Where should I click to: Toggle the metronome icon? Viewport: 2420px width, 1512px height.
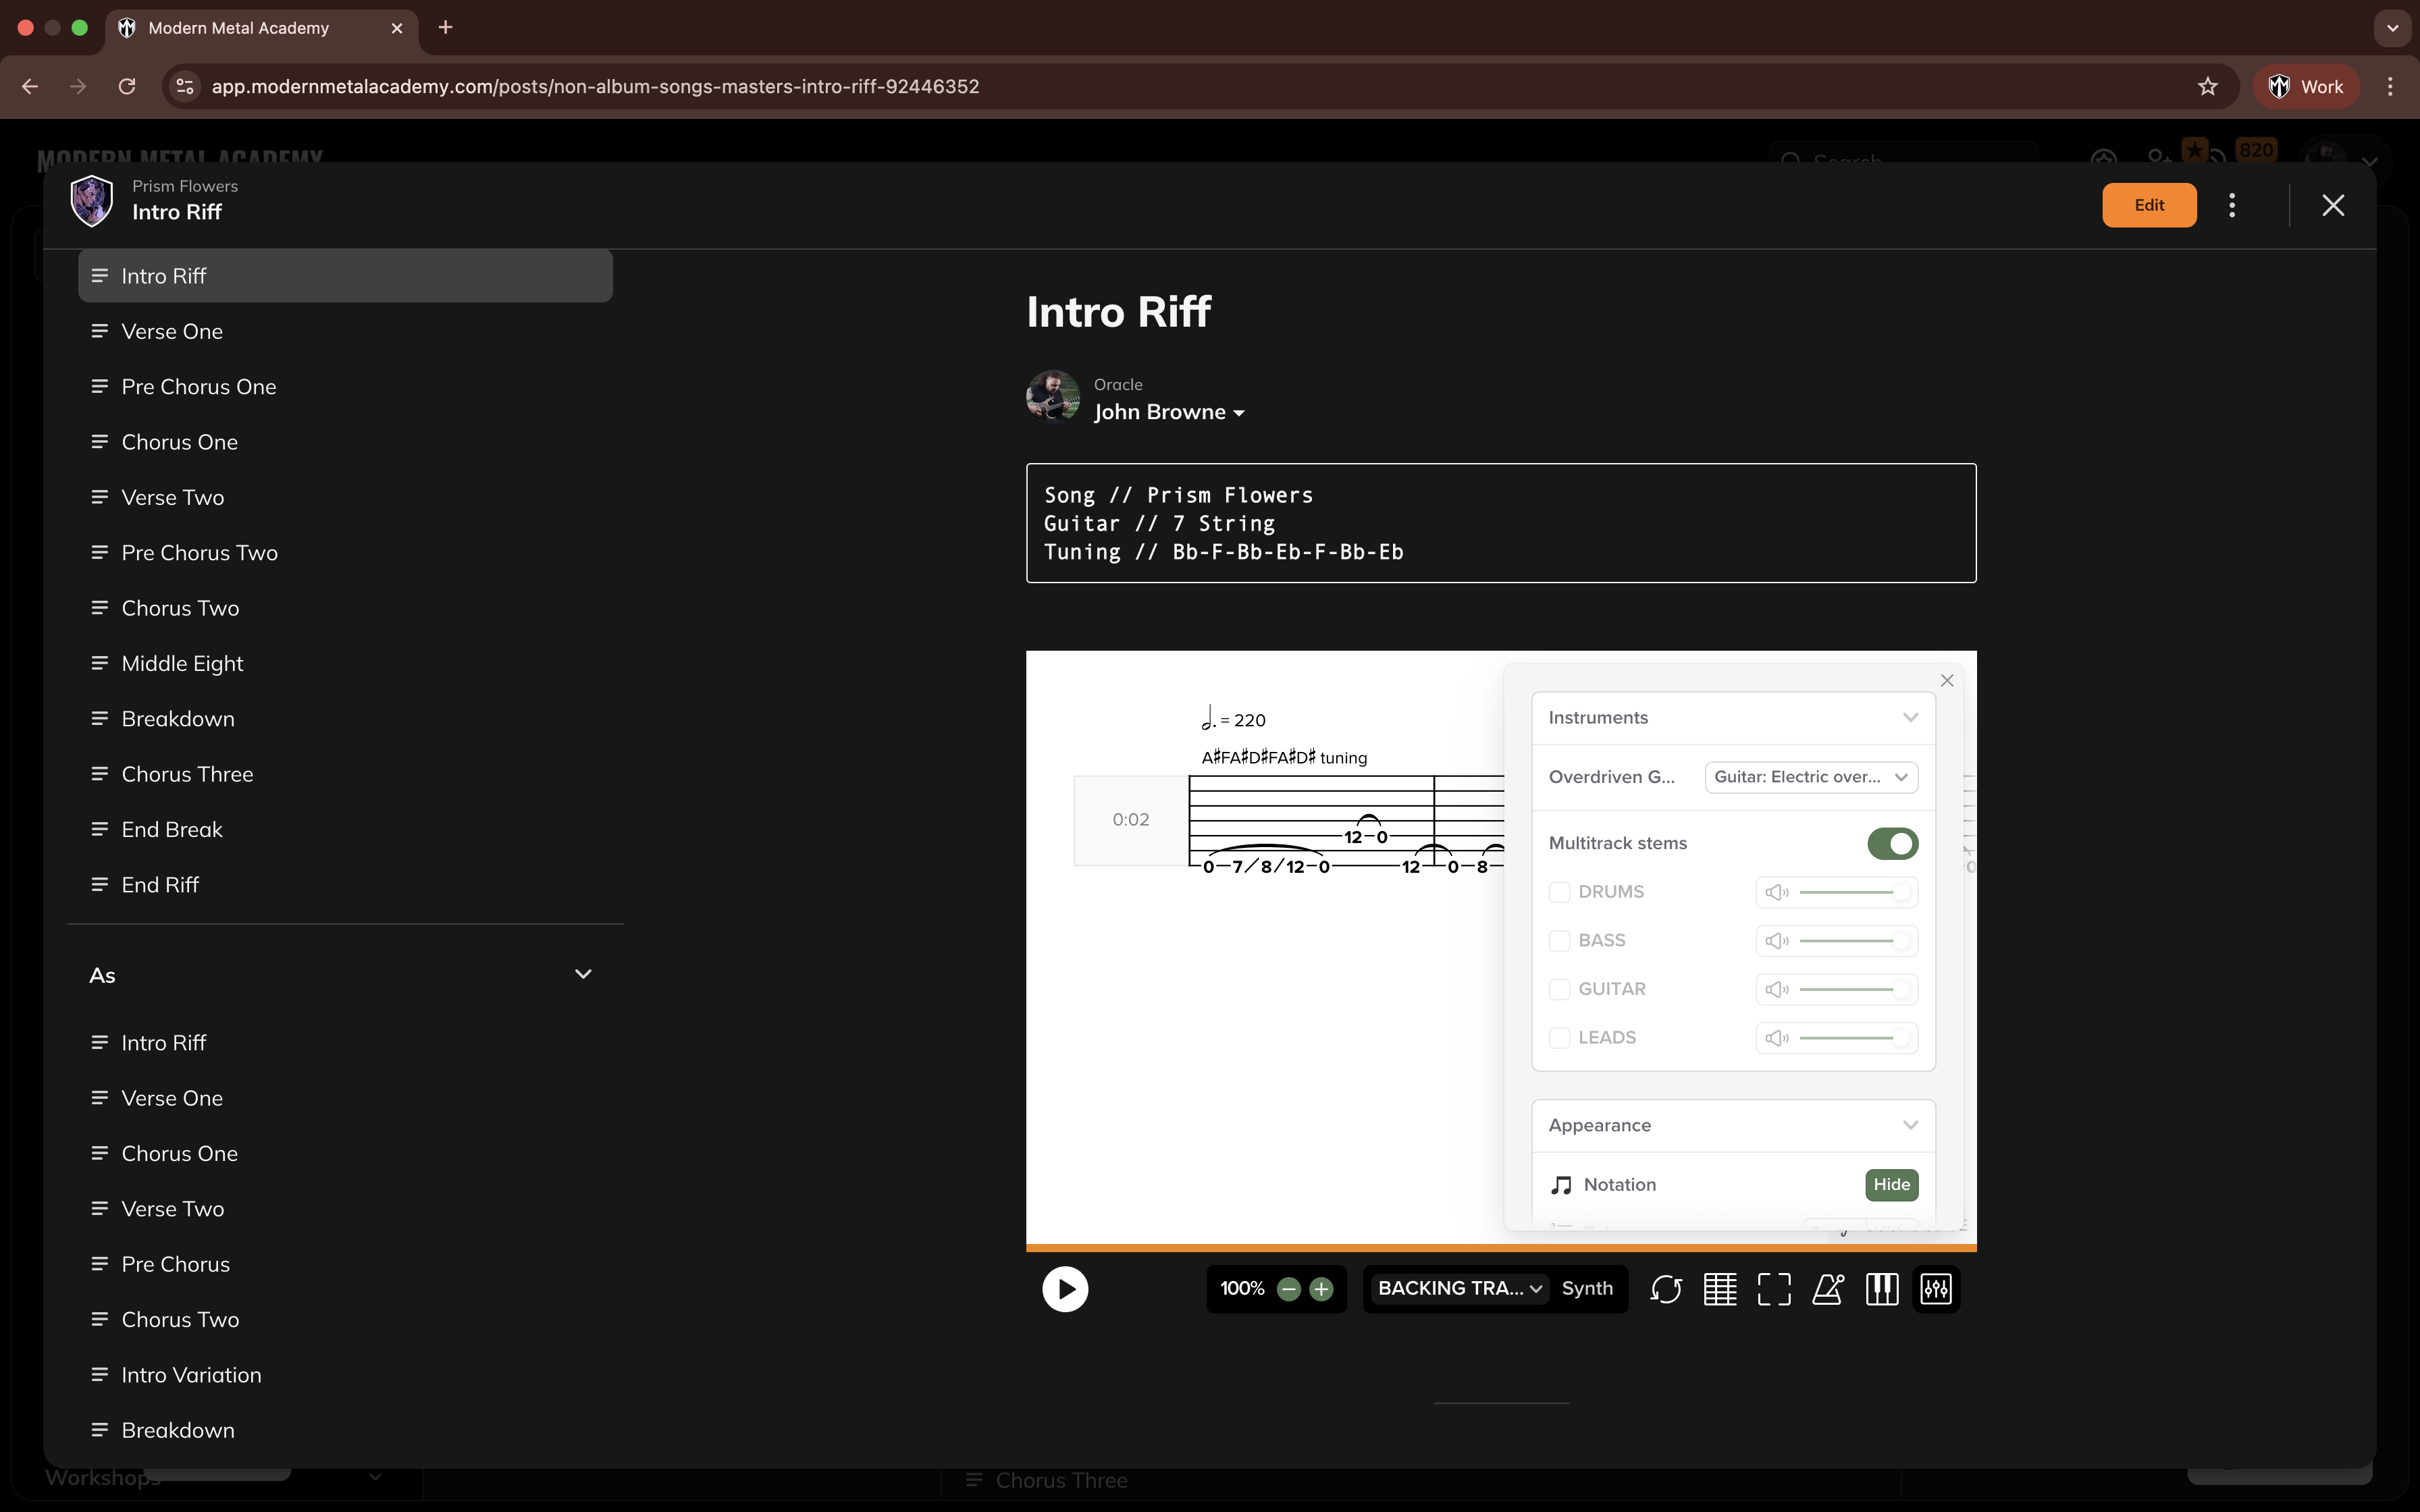point(1828,1289)
